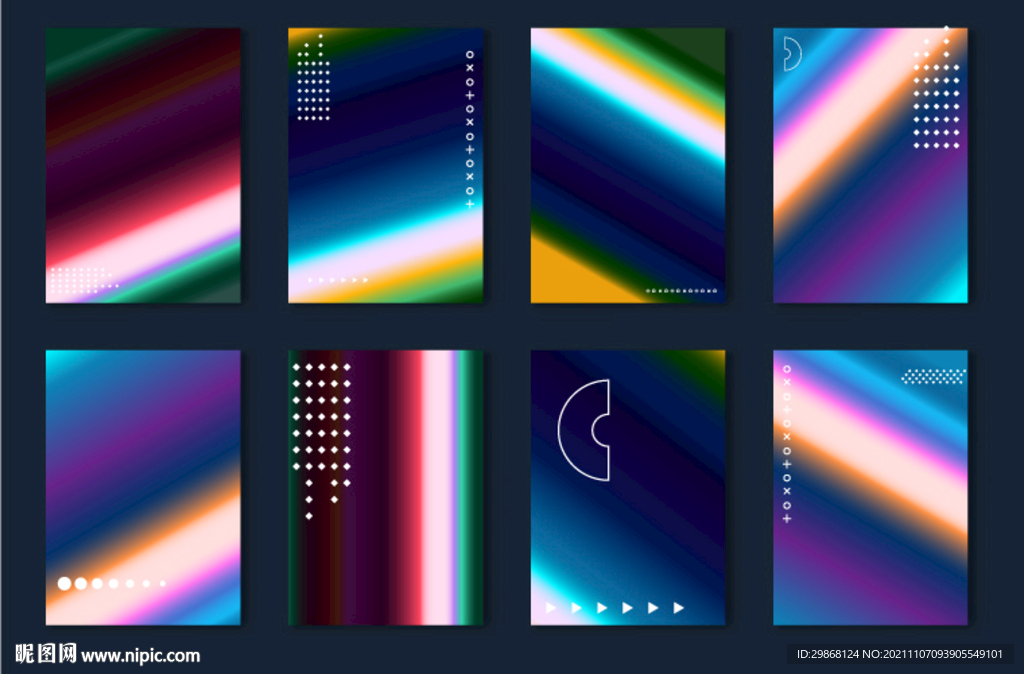Choose the poster with the solid orange corner
This screenshot has width=1024, height=674.
[628, 165]
